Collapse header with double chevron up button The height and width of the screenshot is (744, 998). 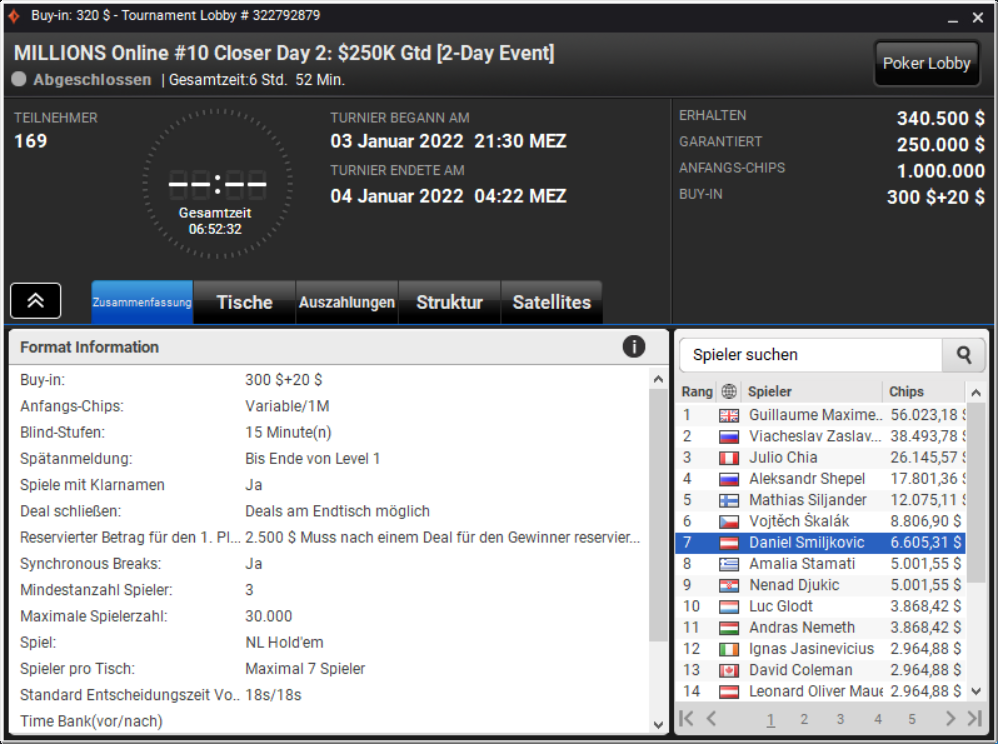pyautogui.click(x=36, y=300)
